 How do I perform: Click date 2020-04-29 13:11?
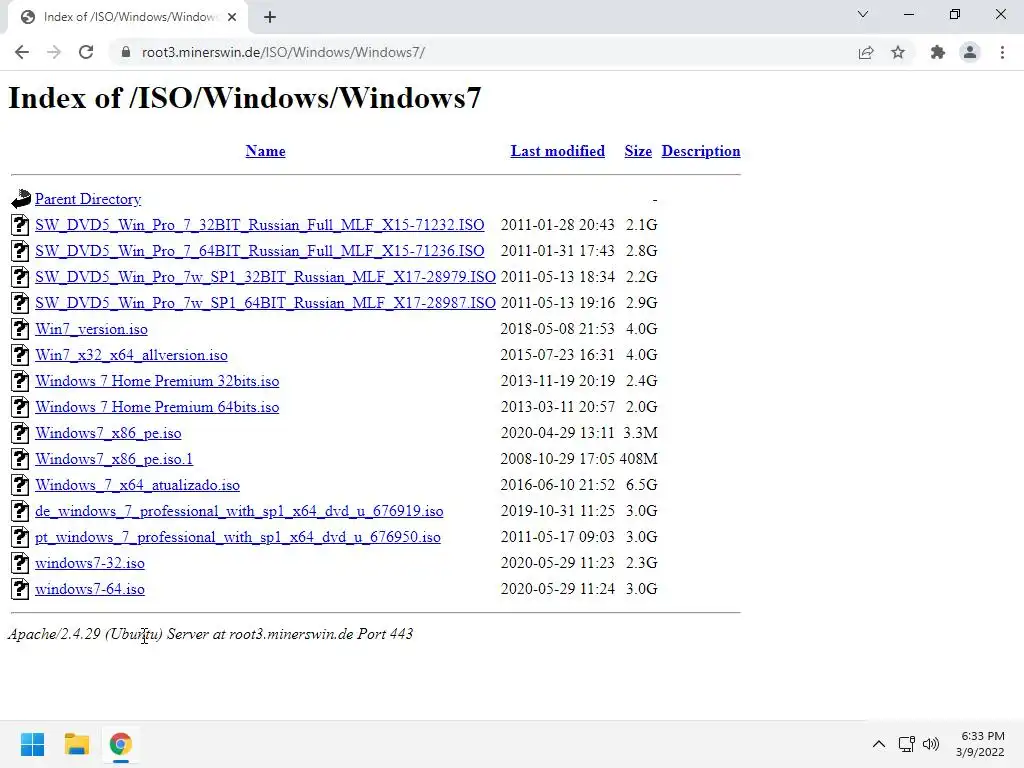pyautogui.click(x=557, y=433)
